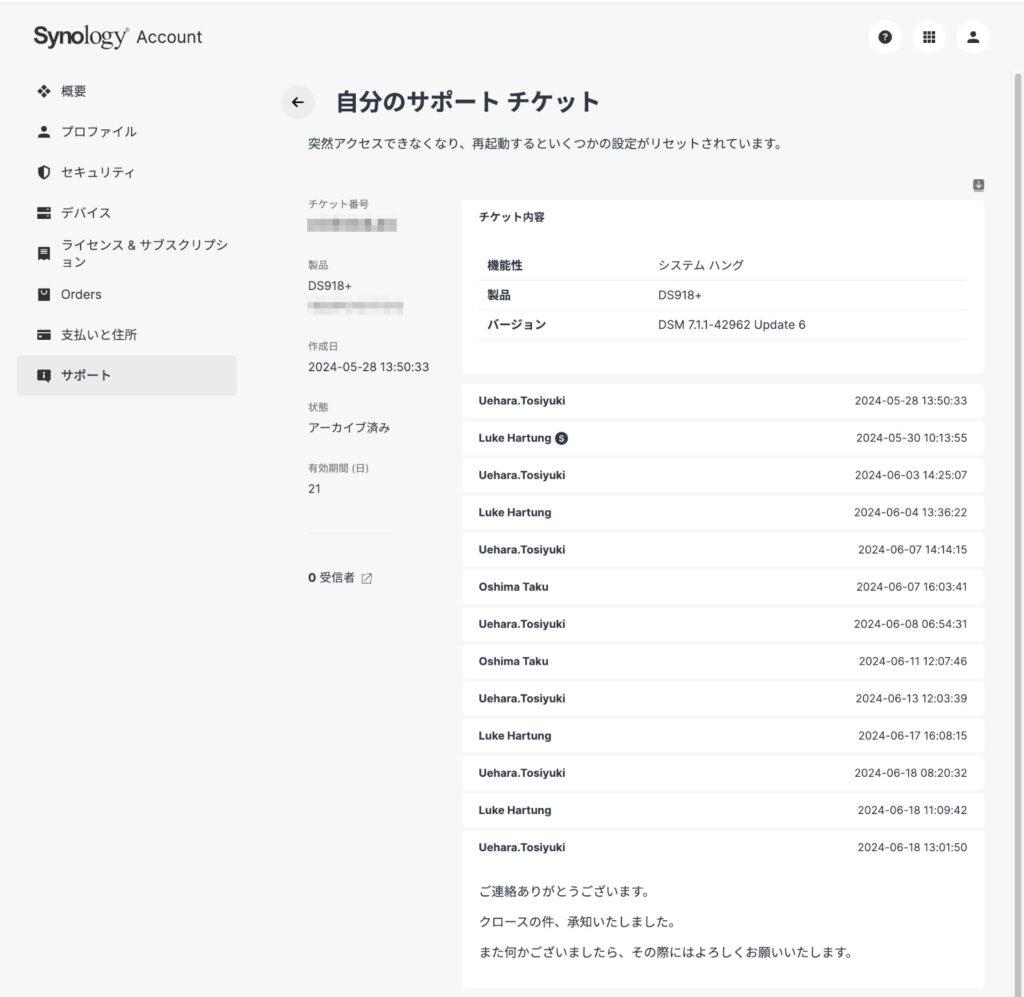
Task: Expand Luke Hartung message from 2024-05-30 10:13:55
Action: 722,438
